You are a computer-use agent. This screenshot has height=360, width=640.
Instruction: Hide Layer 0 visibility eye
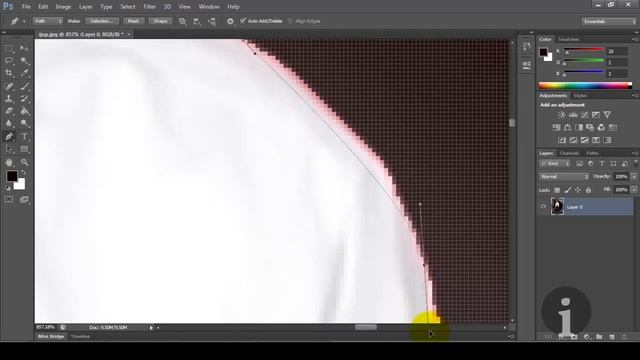(543, 207)
